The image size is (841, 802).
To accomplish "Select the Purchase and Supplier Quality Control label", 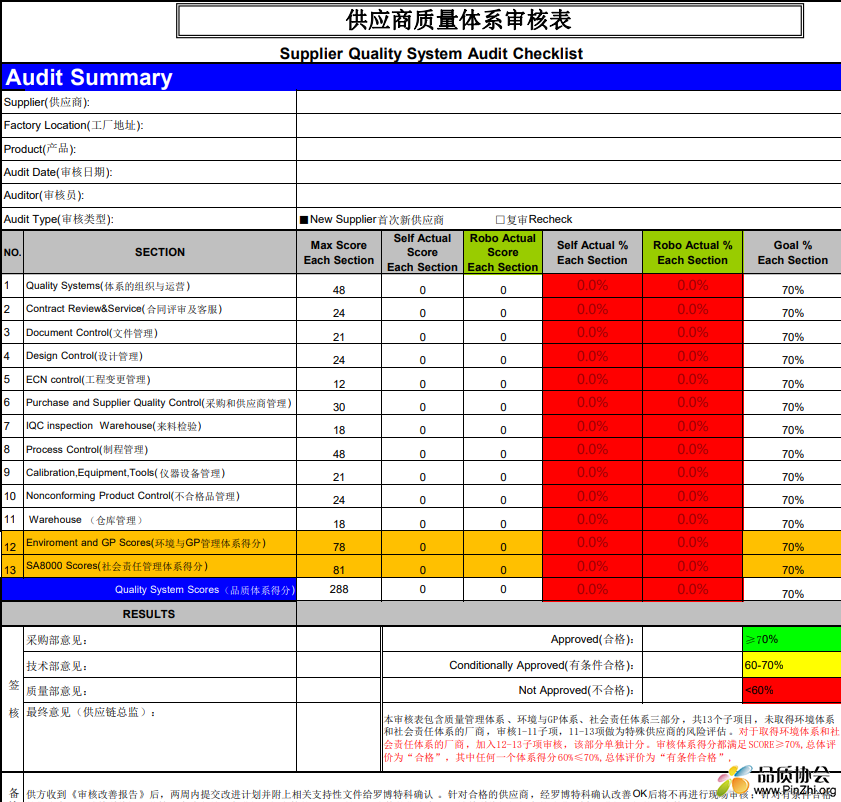I will (159, 402).
